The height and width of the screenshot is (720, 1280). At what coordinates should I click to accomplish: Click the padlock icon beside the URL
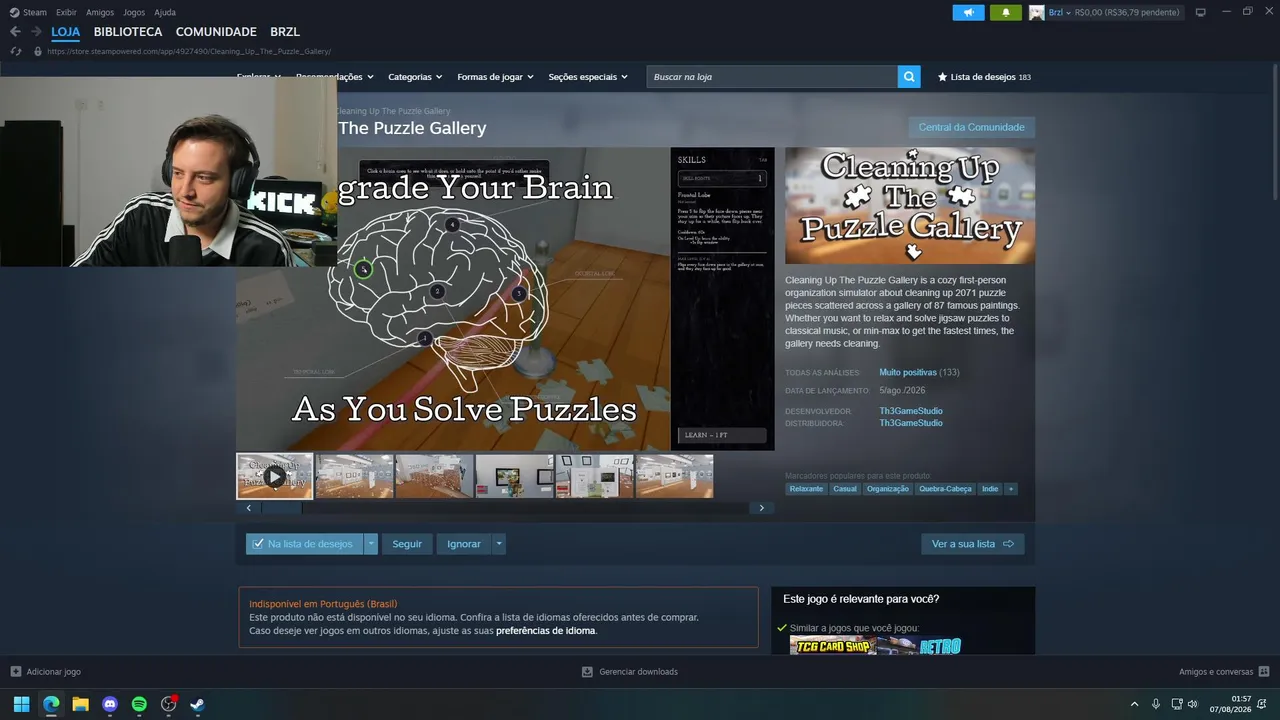(x=38, y=51)
